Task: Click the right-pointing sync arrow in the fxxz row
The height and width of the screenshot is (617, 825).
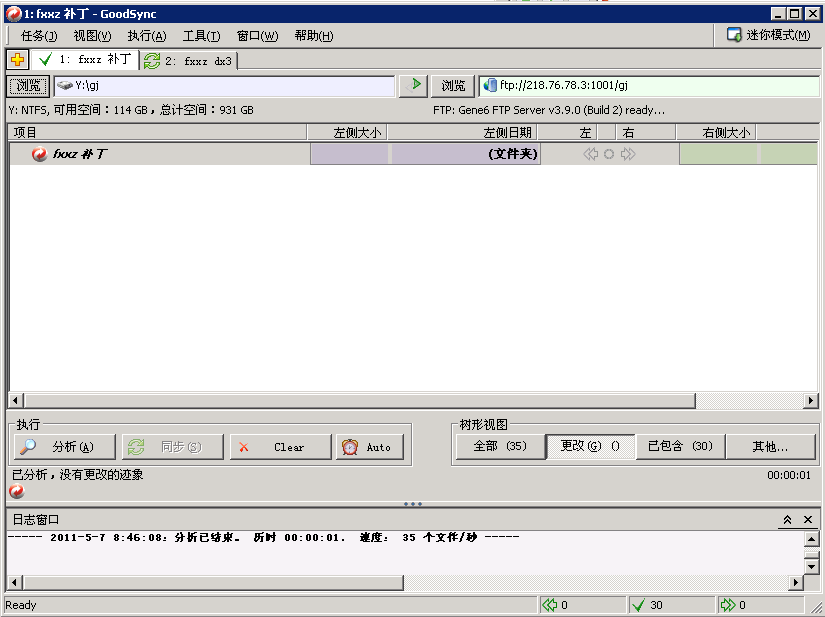Action: [628, 154]
